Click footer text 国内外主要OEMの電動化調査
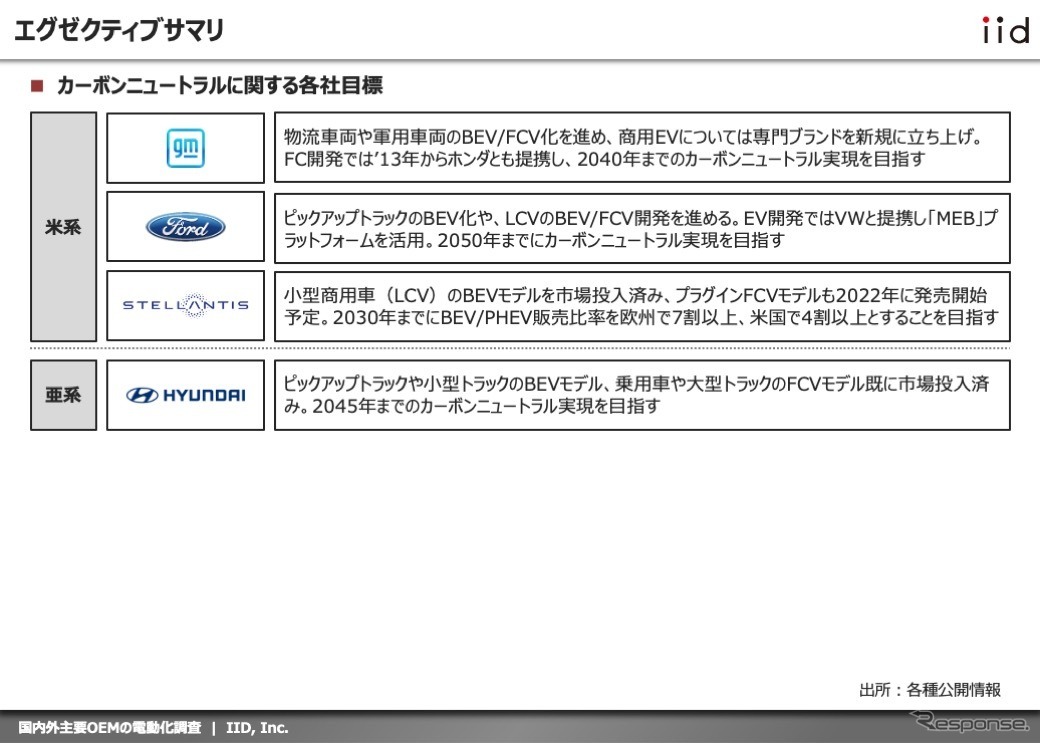The width and height of the screenshot is (1040, 743). (x=109, y=728)
